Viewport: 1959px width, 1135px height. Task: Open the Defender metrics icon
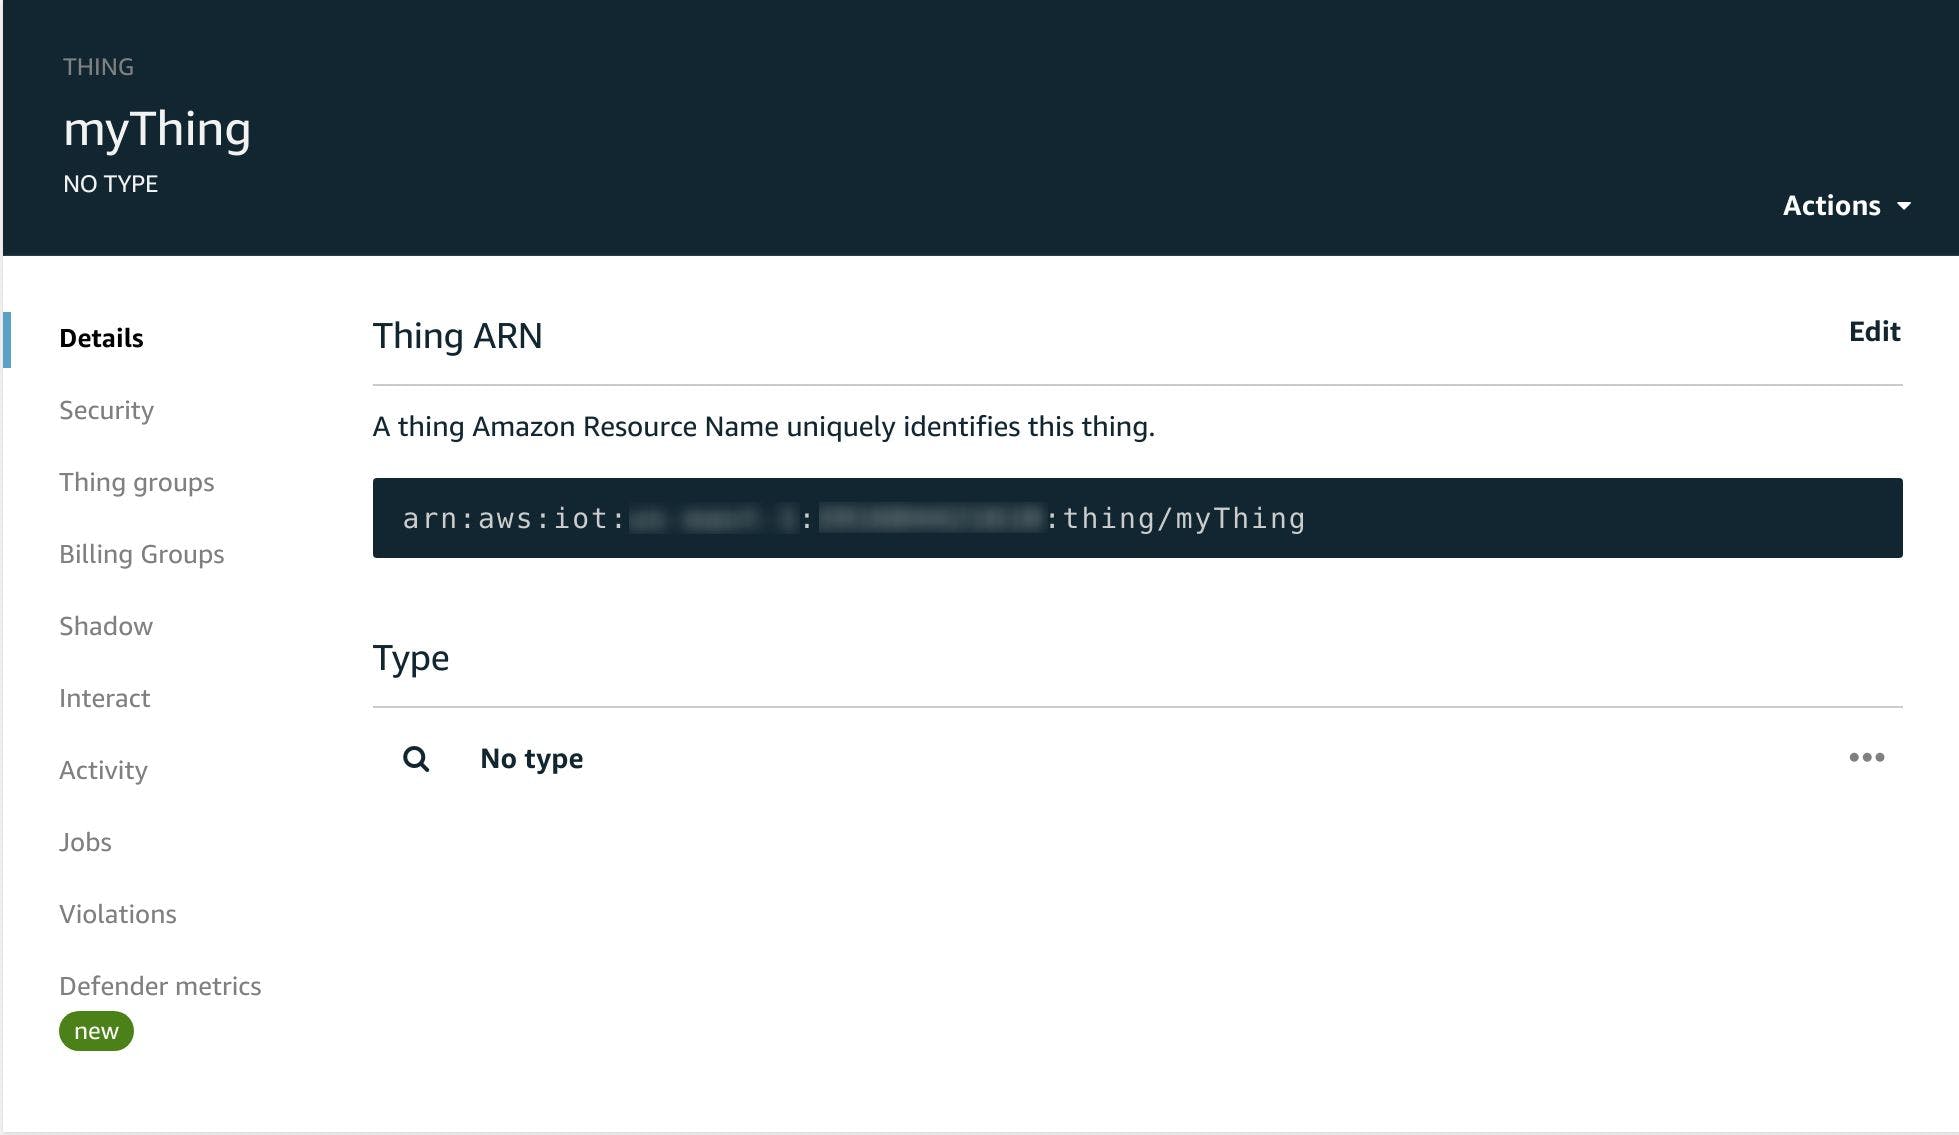click(x=161, y=985)
